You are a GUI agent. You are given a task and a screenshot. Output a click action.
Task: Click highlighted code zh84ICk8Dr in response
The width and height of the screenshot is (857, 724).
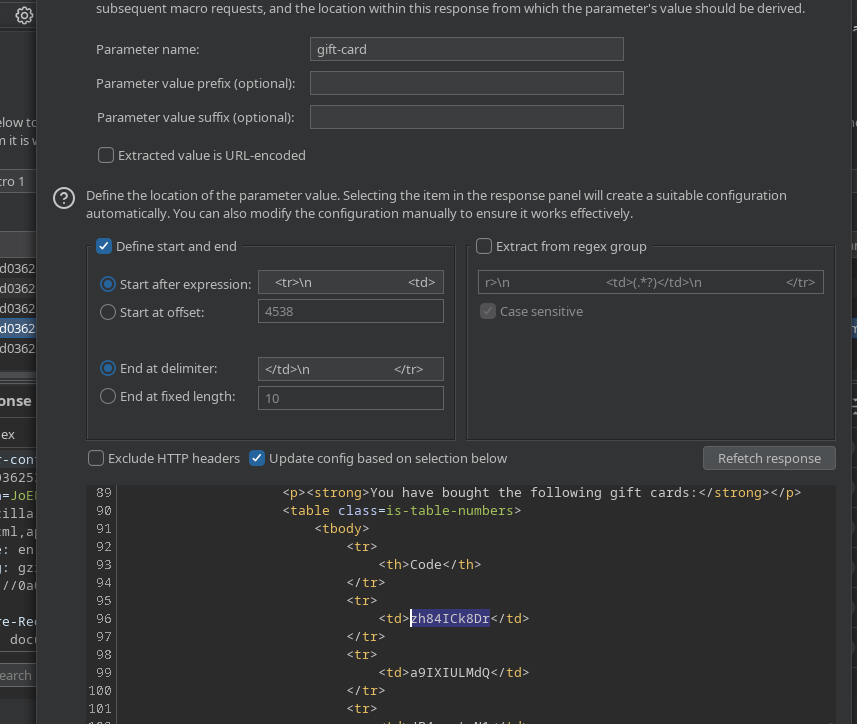coord(450,618)
